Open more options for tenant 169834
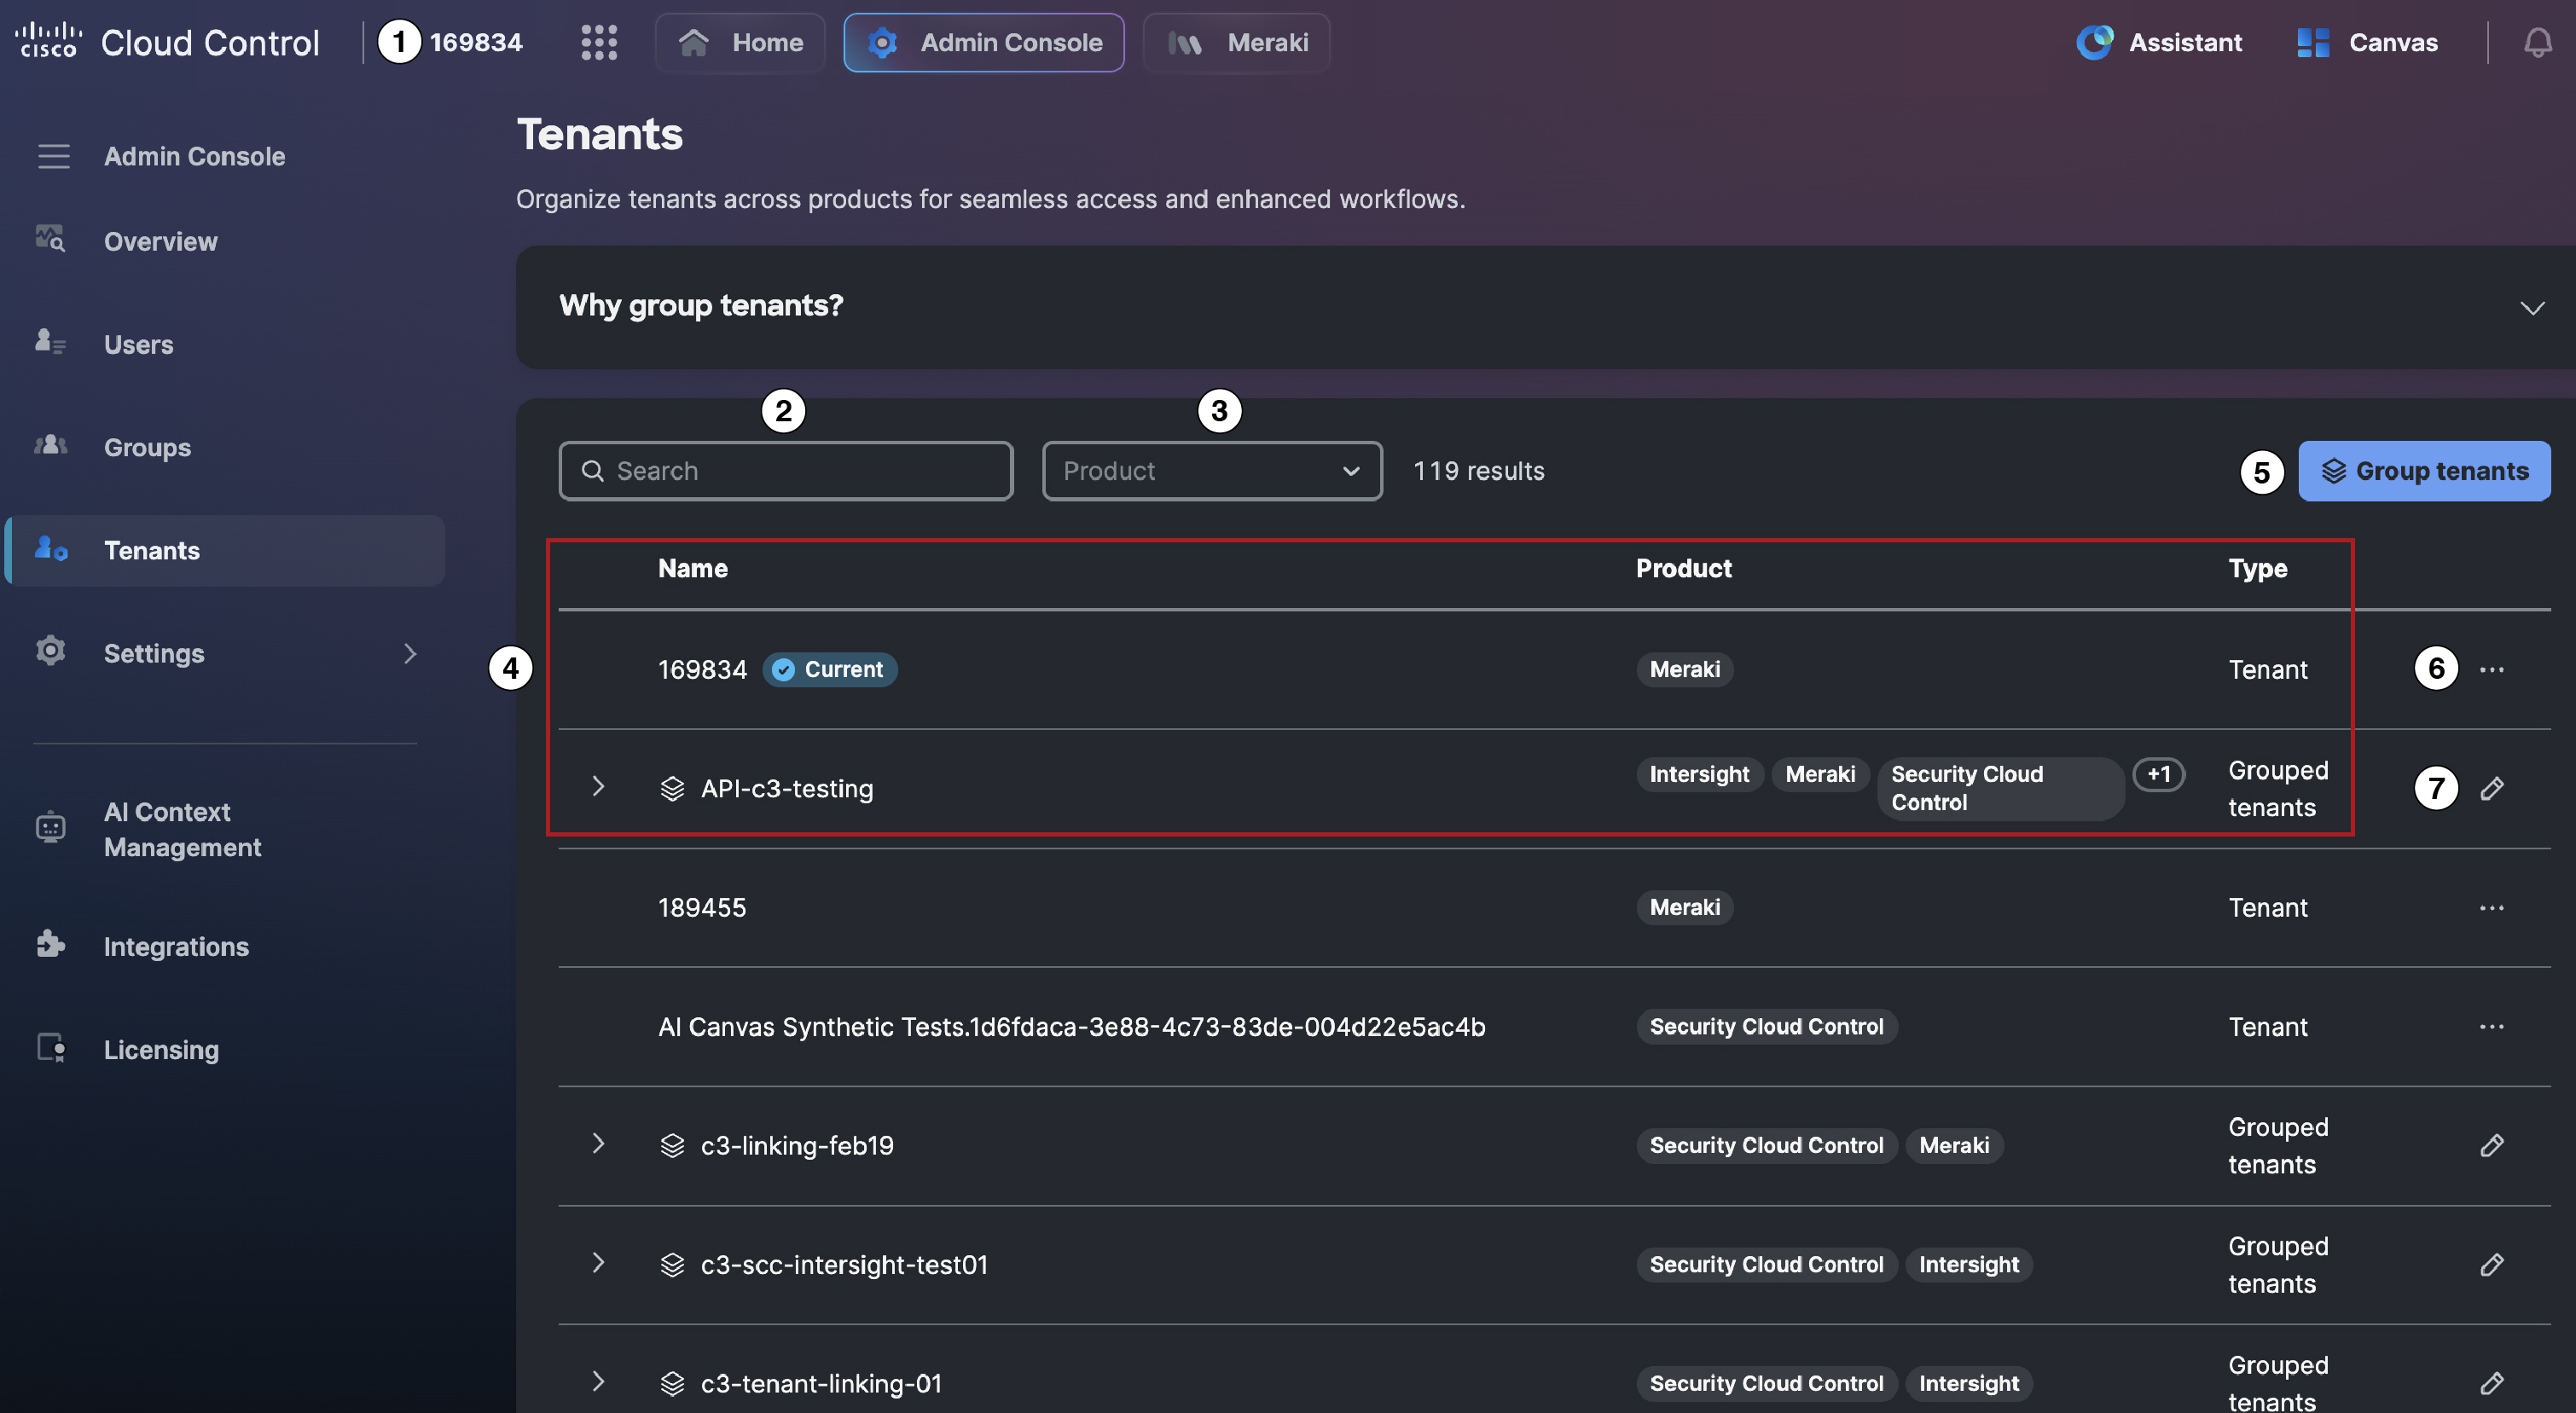This screenshot has height=1413, width=2576. coord(2492,669)
